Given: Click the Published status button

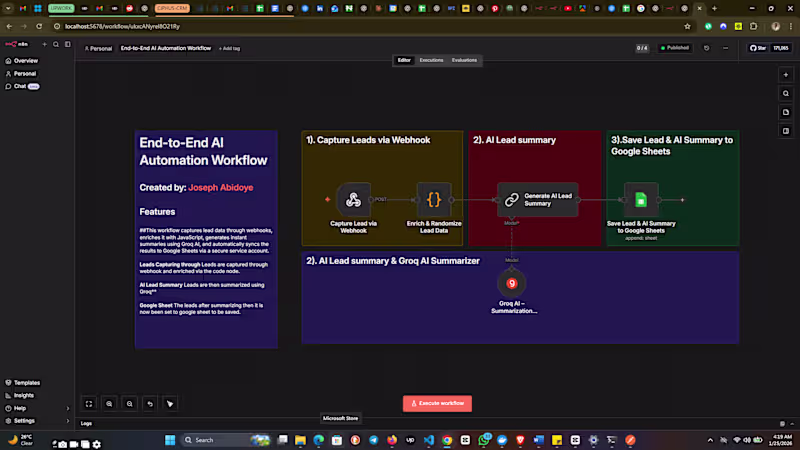Looking at the screenshot, I should [x=674, y=48].
